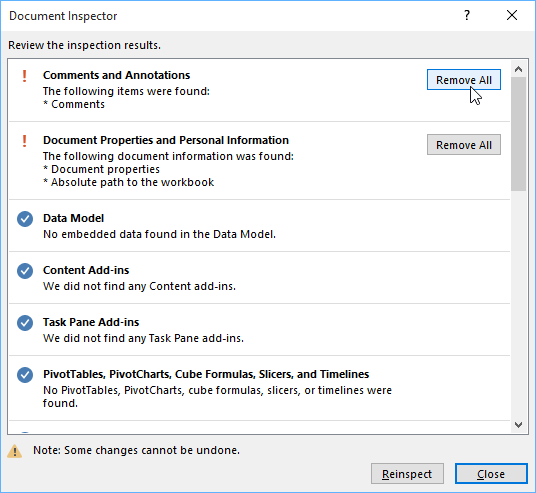
Task: Click scrollbar down arrow in results list
Action: point(518,425)
